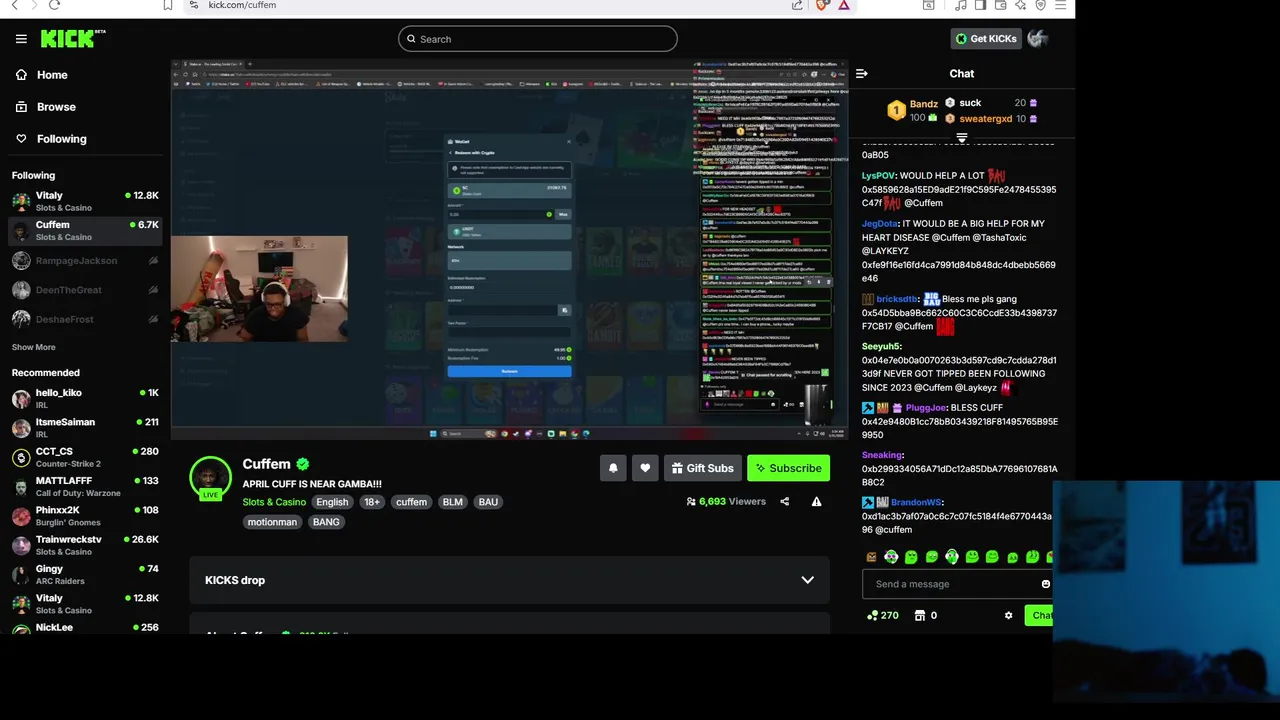Open Following in sidebar navigation
The image size is (1280, 720).
[x=62, y=139]
